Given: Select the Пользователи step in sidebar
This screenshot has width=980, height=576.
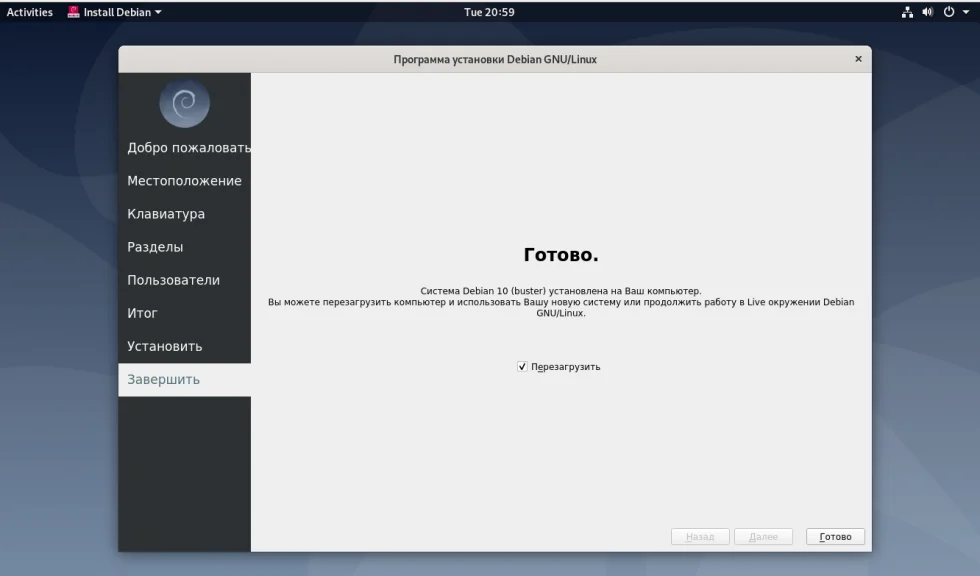Looking at the screenshot, I should point(184,280).
